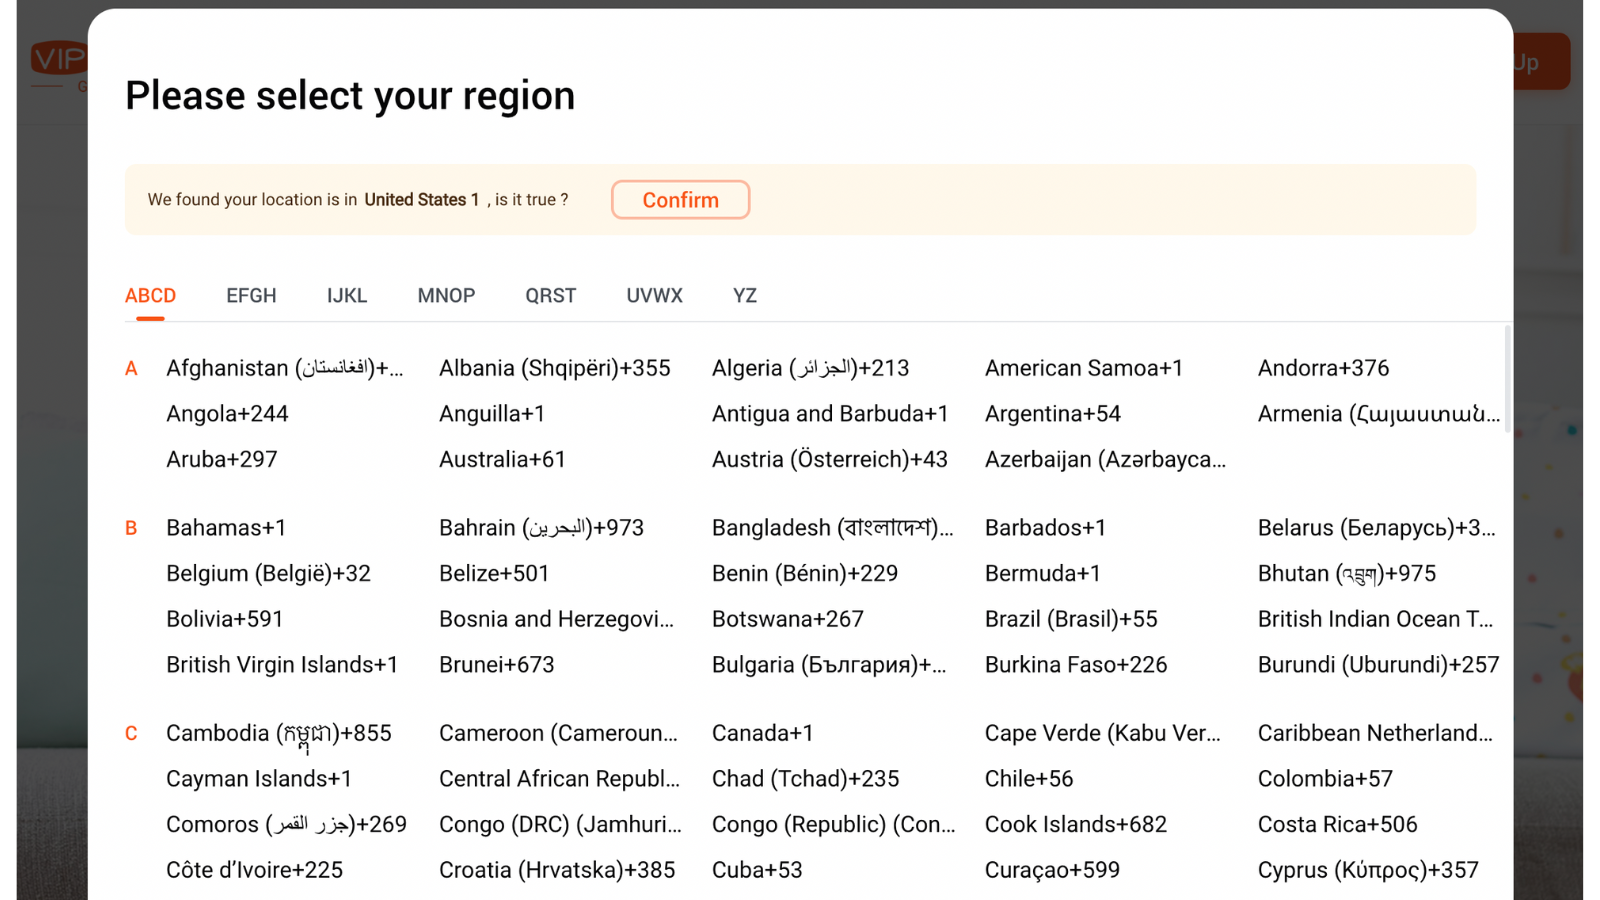Choose Colombia +57
The height and width of the screenshot is (900, 1600).
coord(1326,780)
